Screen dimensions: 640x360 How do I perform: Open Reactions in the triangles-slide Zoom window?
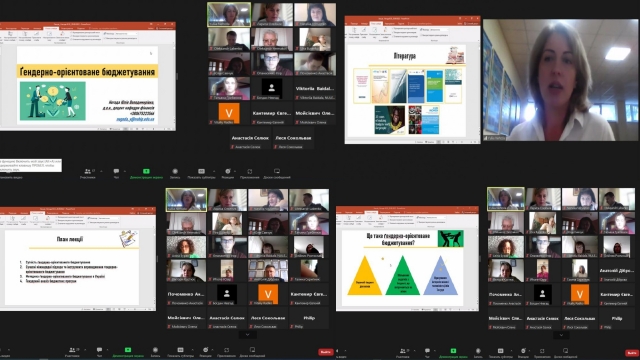point(523,353)
